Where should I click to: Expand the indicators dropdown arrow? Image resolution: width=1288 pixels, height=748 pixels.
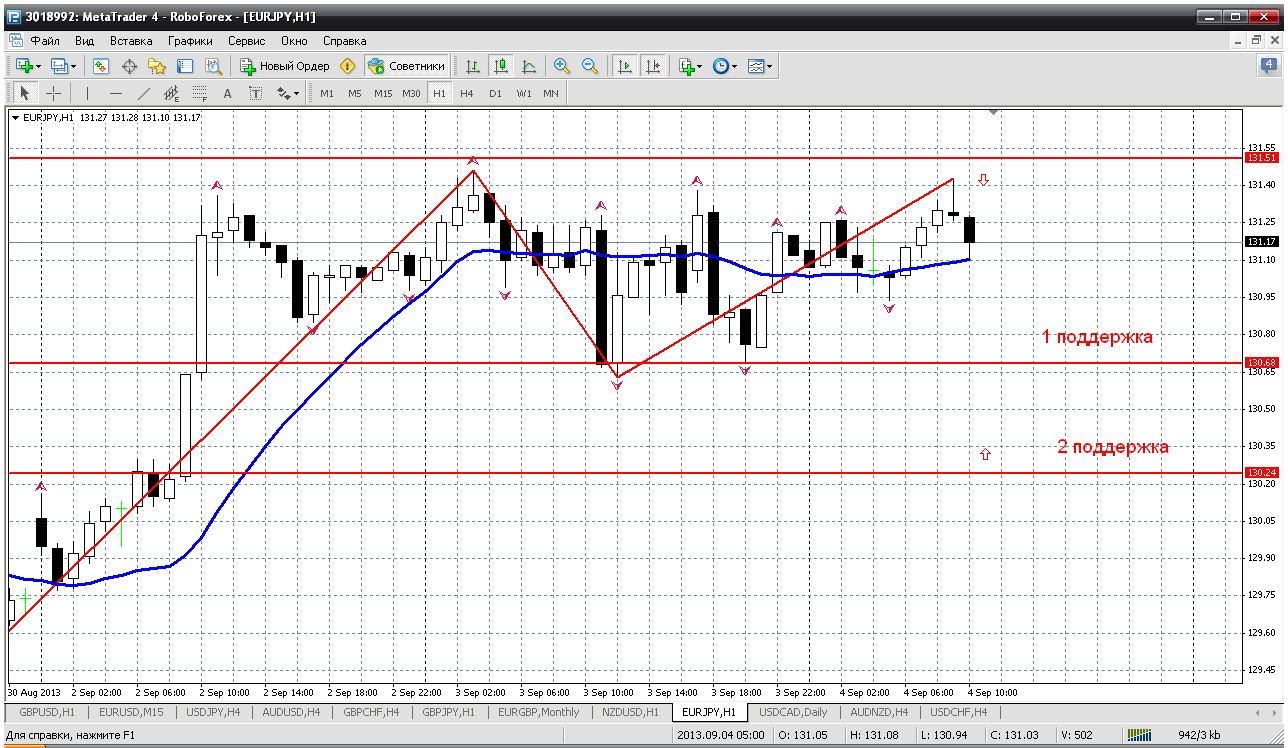(699, 66)
